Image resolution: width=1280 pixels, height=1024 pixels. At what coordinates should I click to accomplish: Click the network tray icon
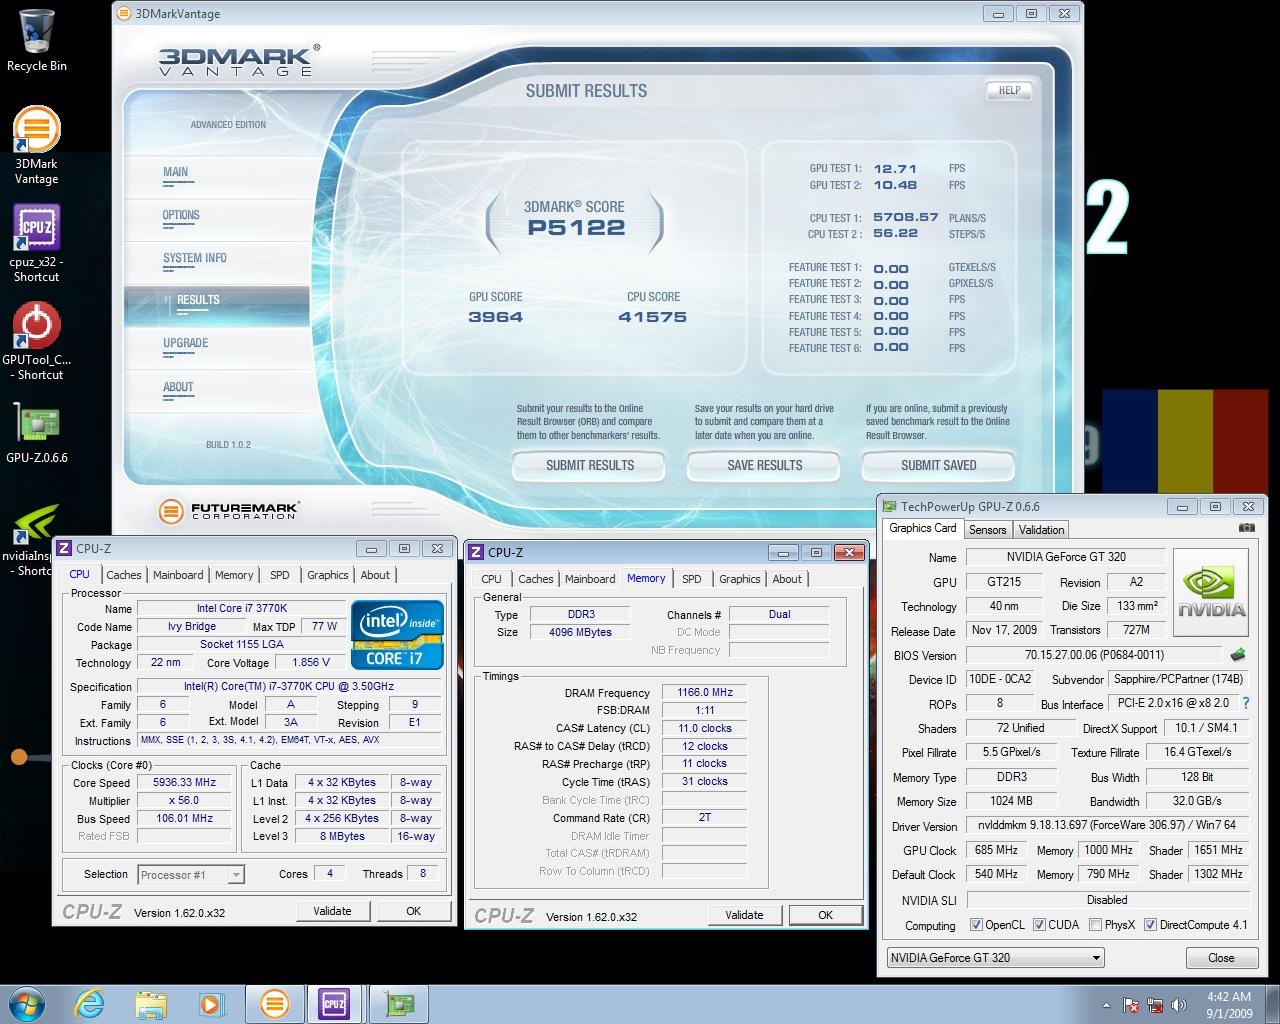1155,1005
